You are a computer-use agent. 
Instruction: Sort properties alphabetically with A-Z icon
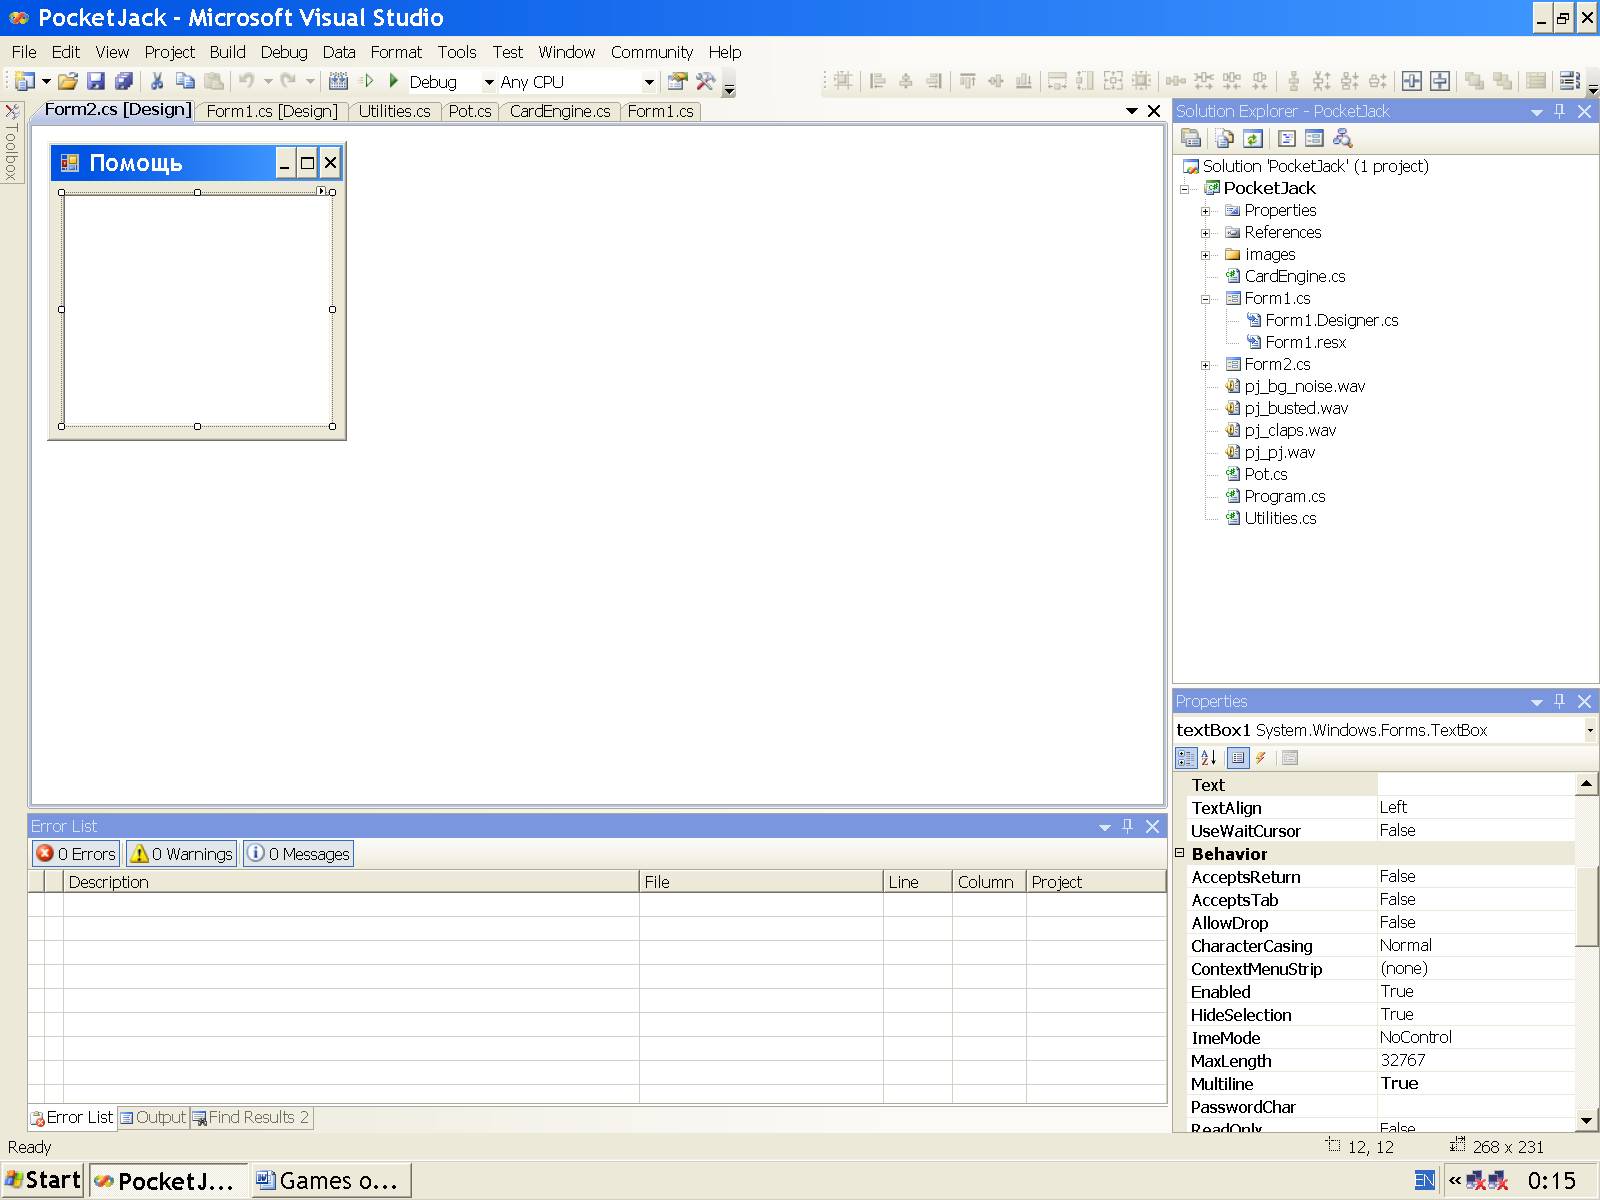1209,758
